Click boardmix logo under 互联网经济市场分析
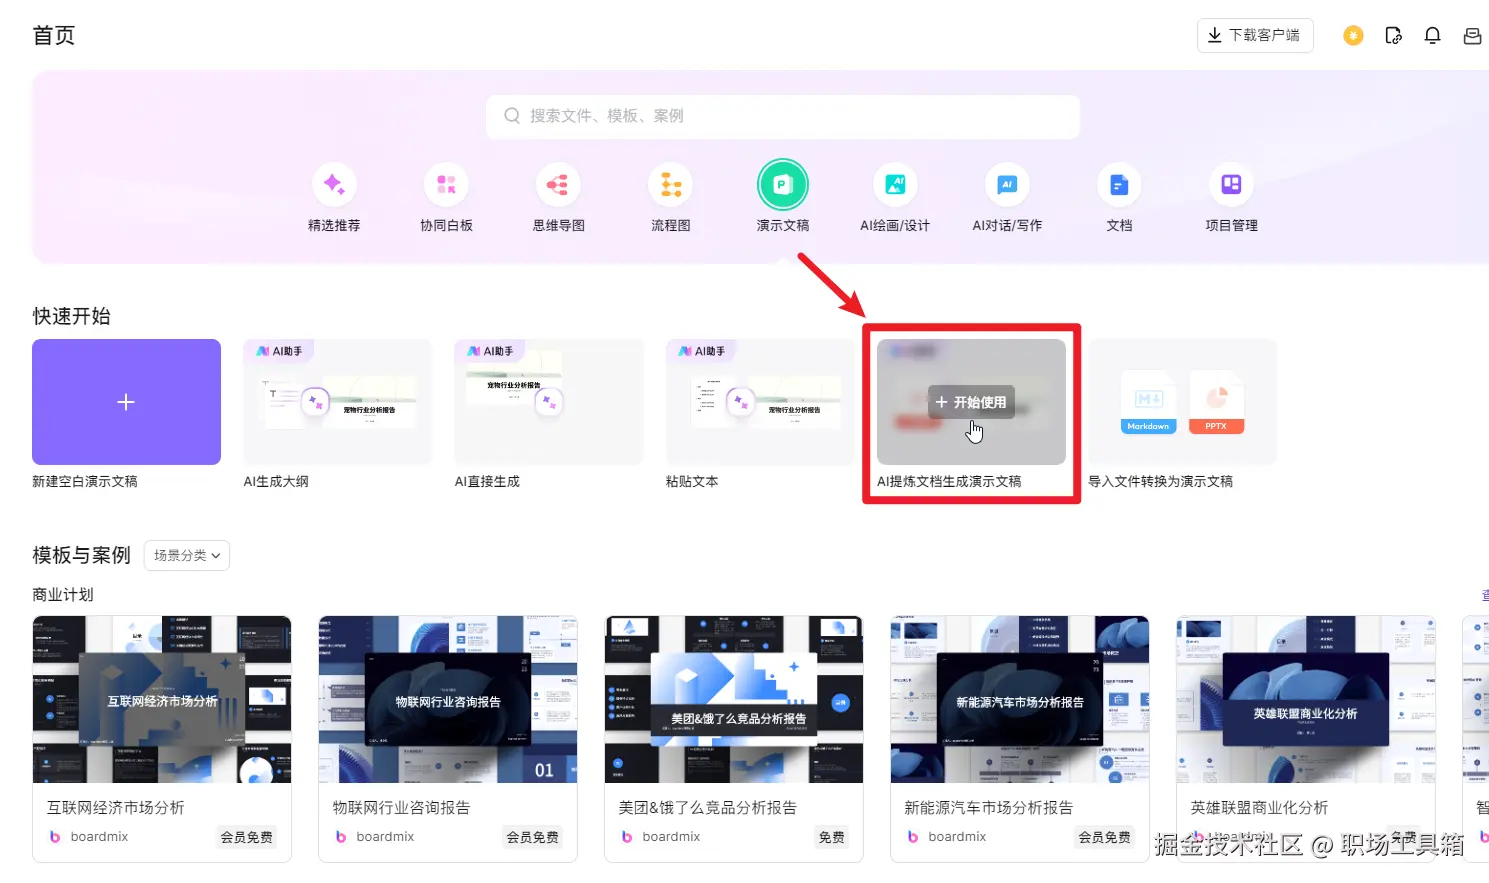The height and width of the screenshot is (883, 1489). point(55,837)
